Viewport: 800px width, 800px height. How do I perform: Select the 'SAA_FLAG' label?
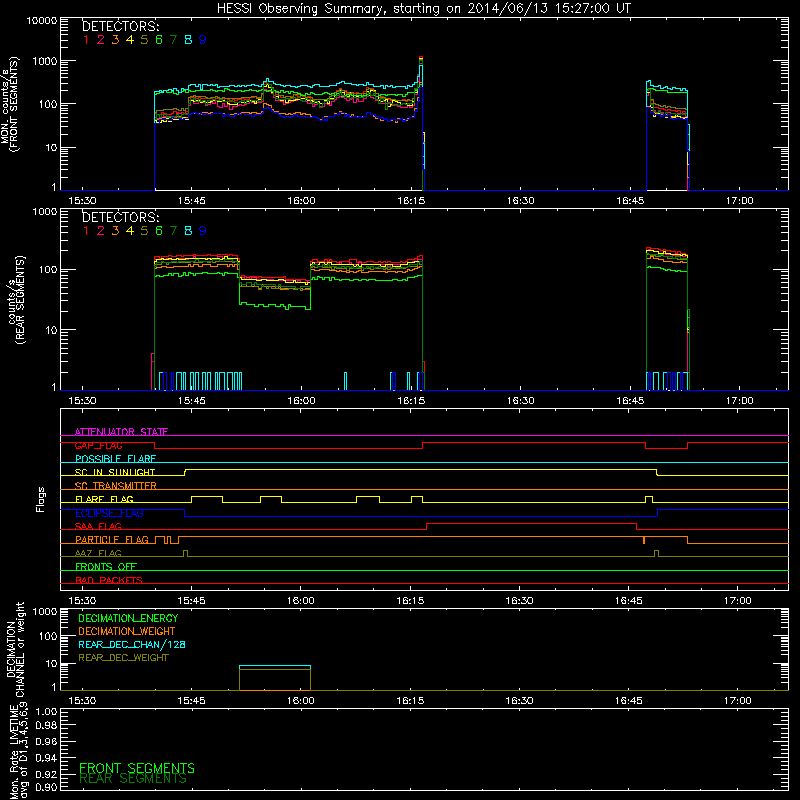(x=98, y=526)
